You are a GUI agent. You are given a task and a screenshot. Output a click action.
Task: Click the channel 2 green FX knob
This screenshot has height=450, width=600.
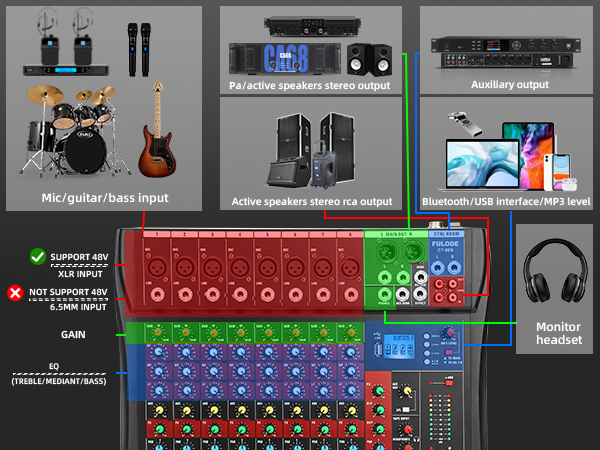coord(187,429)
